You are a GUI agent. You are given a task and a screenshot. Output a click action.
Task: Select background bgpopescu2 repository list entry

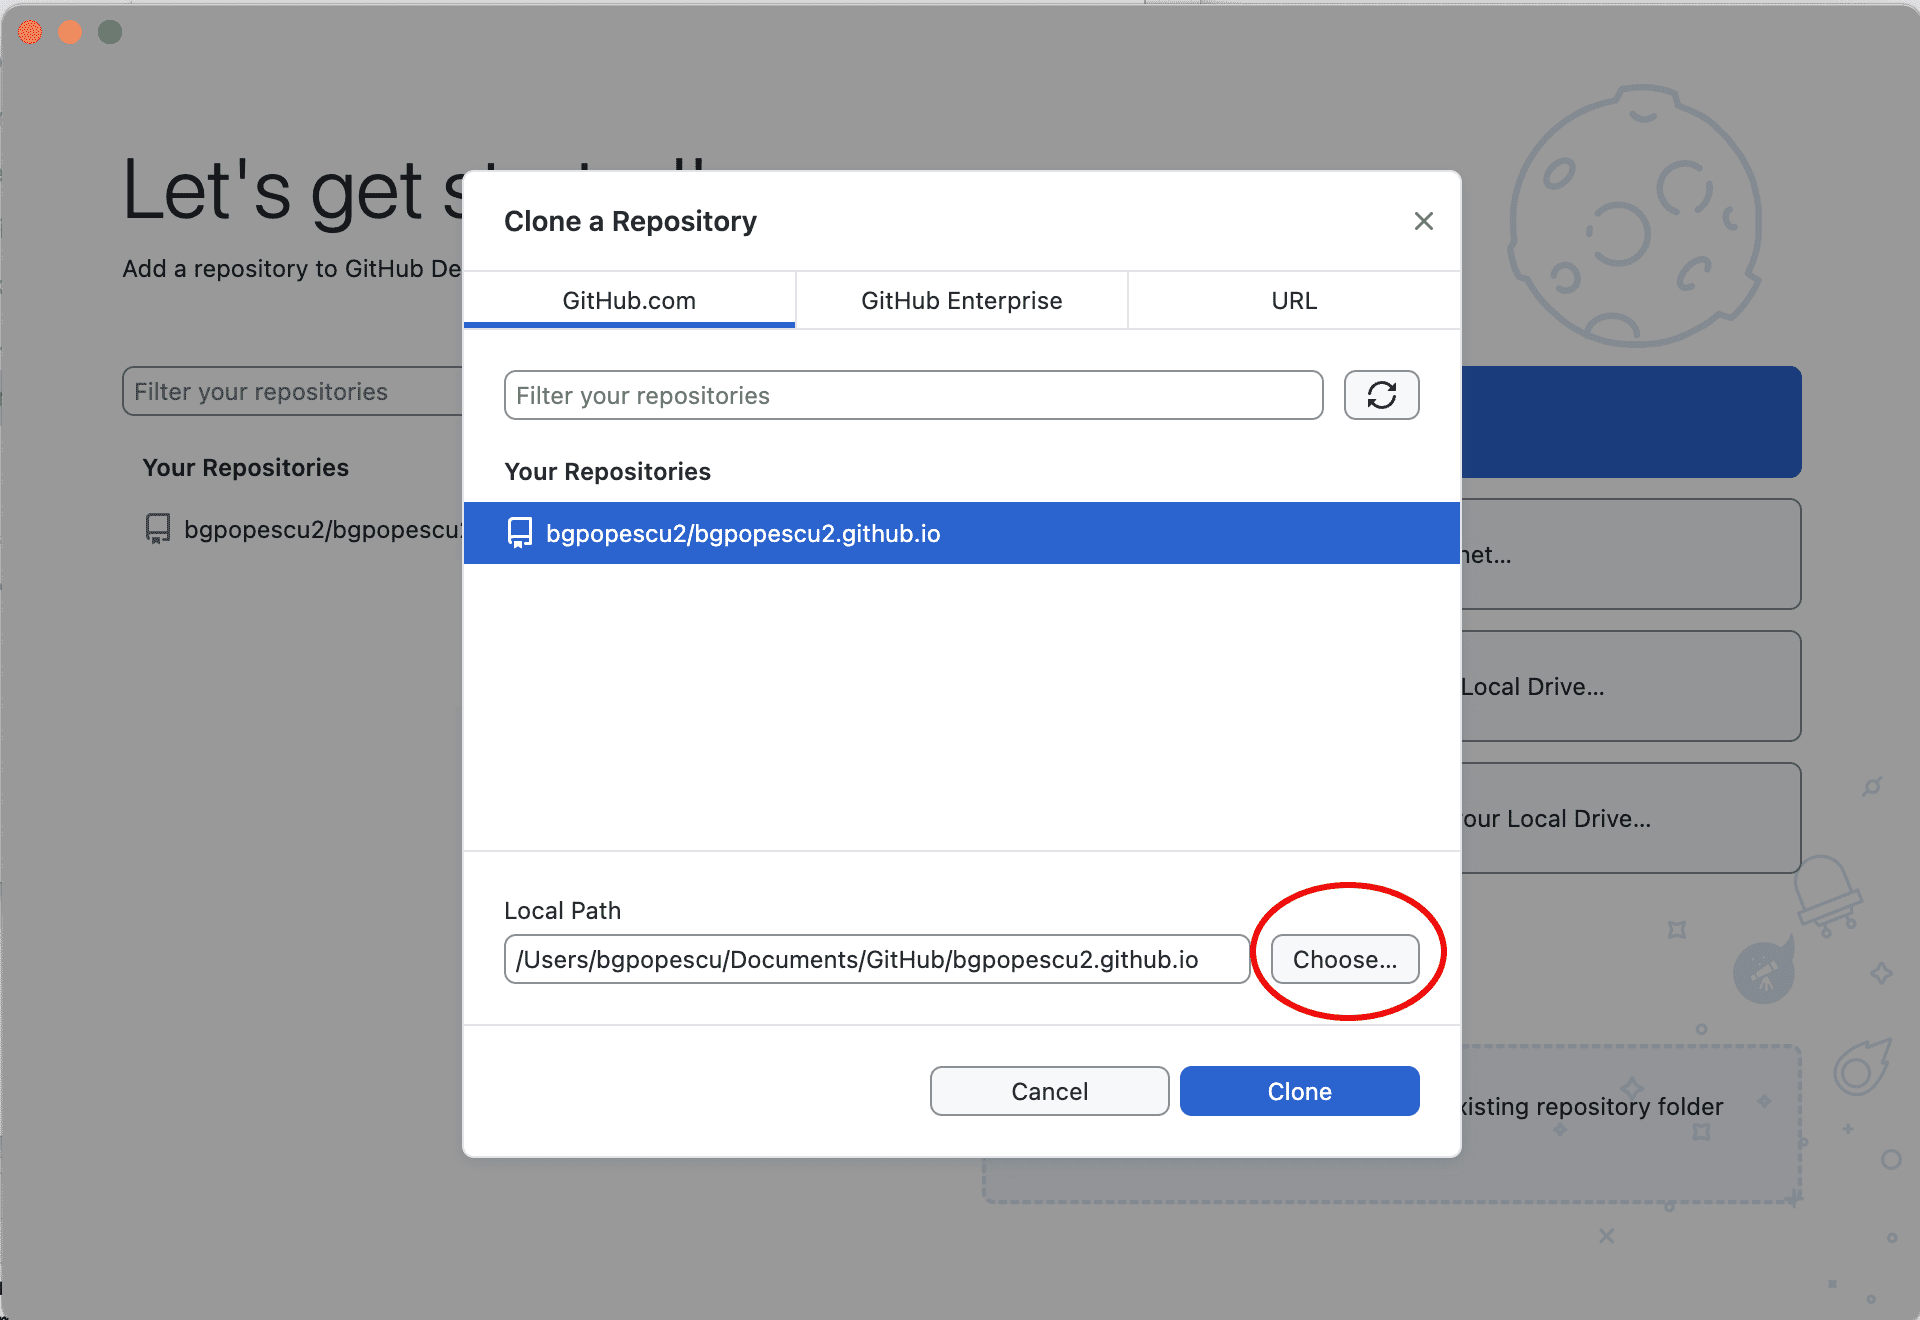point(322,529)
